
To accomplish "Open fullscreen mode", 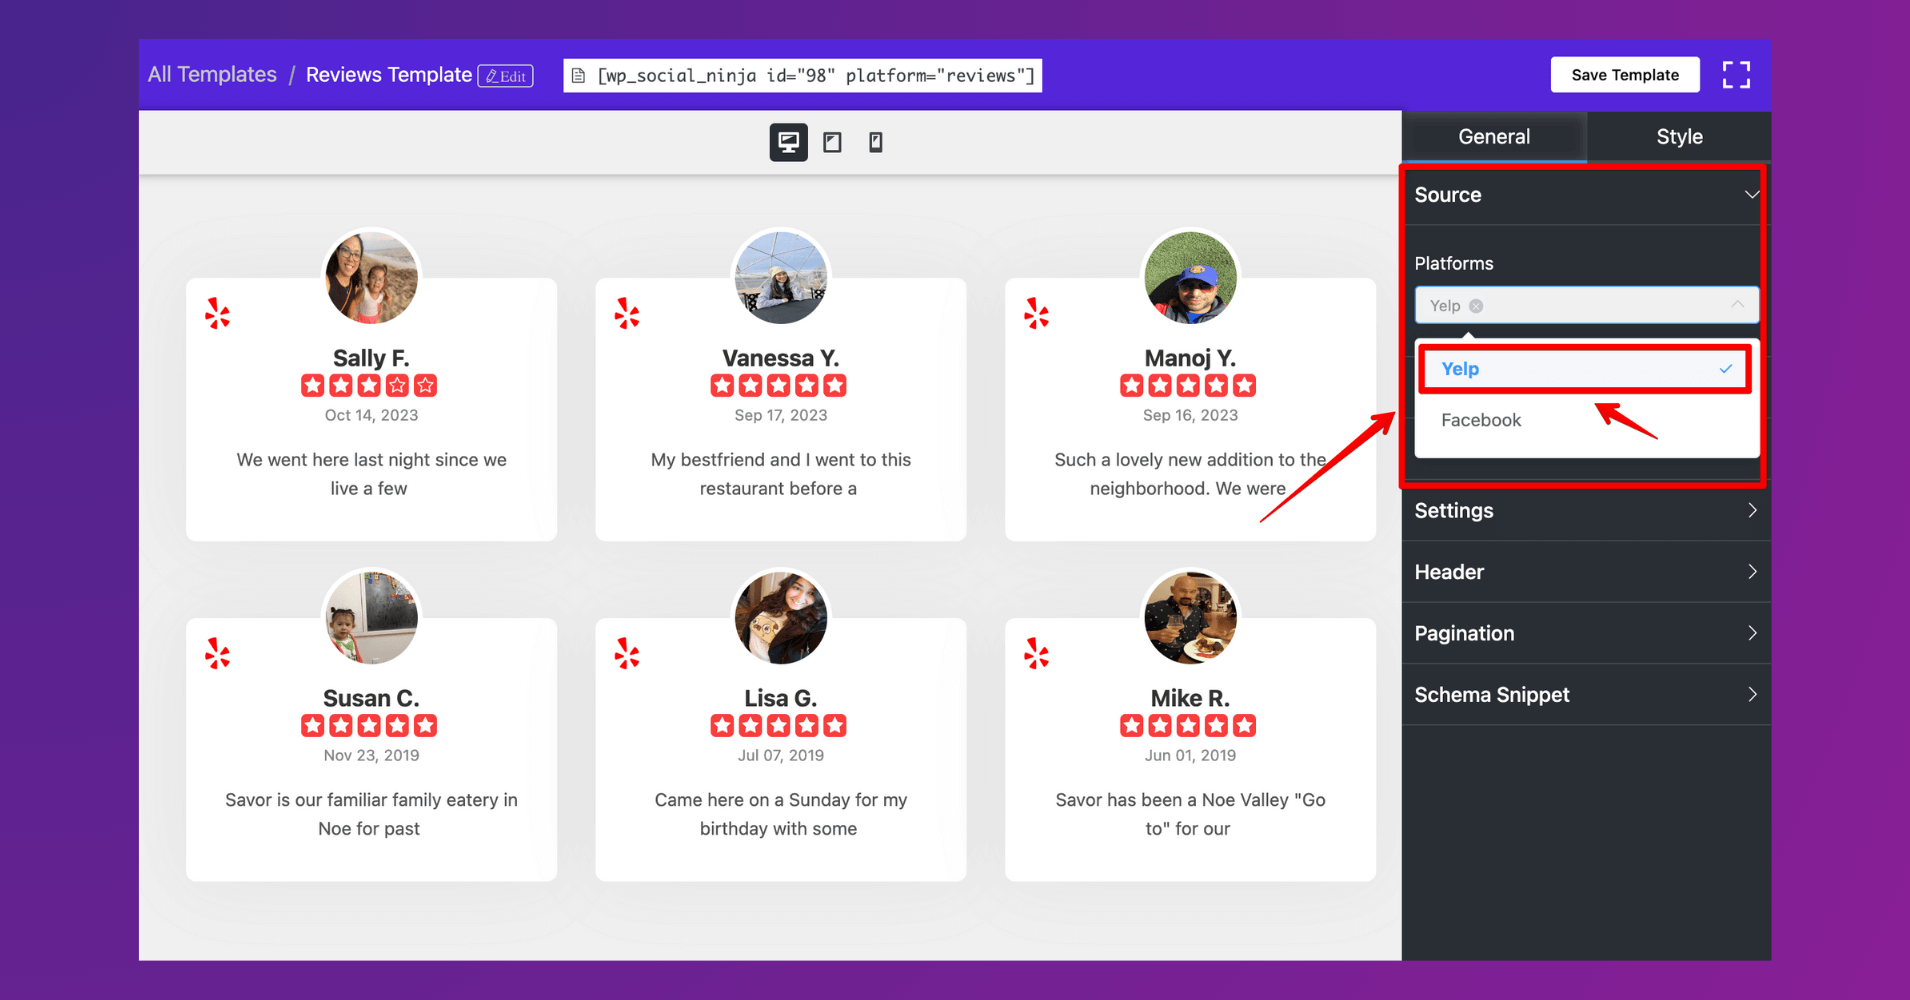I will click(1737, 74).
